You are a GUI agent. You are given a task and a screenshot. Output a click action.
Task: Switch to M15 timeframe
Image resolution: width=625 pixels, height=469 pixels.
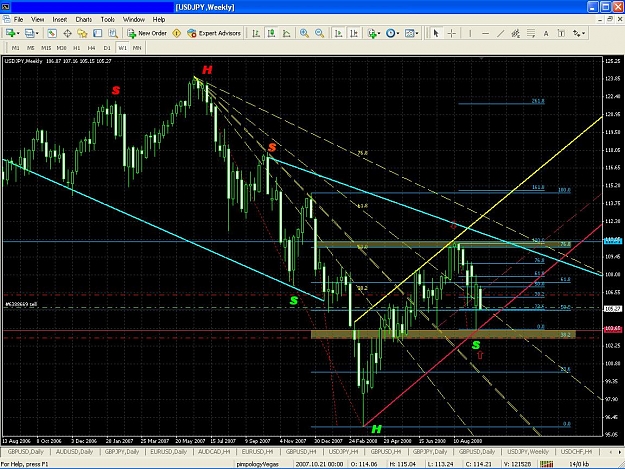[x=46, y=48]
